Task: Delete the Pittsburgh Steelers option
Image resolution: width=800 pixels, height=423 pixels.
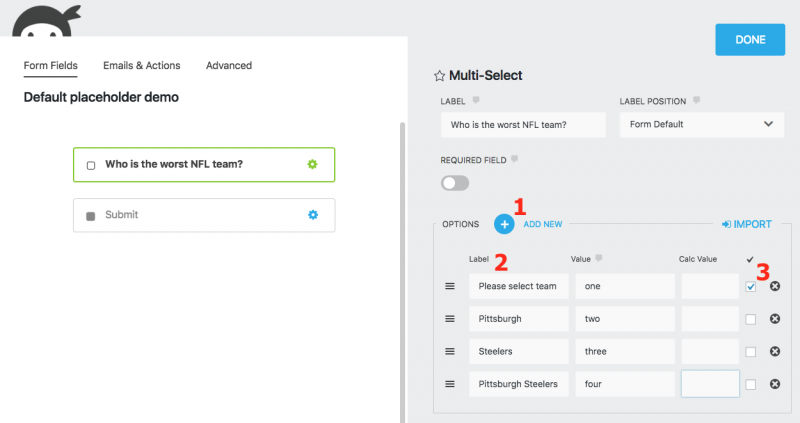Action: (774, 384)
